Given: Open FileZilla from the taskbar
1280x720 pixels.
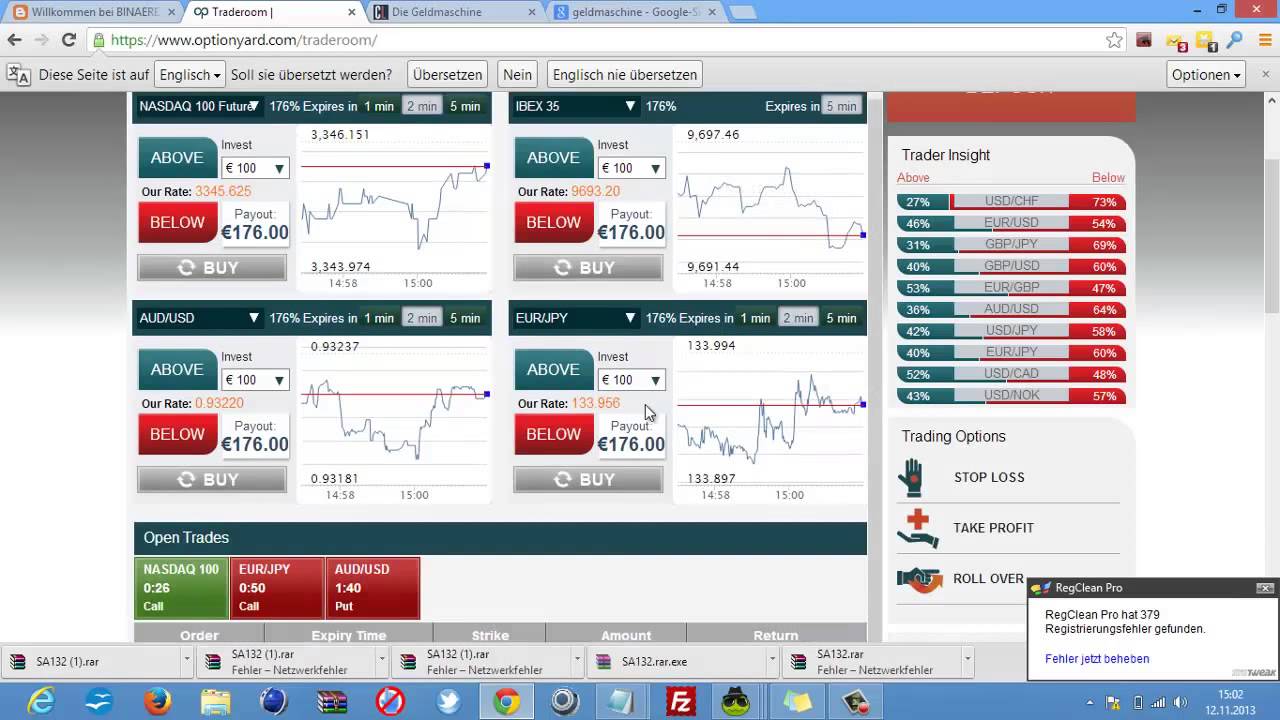Looking at the screenshot, I should [x=680, y=702].
